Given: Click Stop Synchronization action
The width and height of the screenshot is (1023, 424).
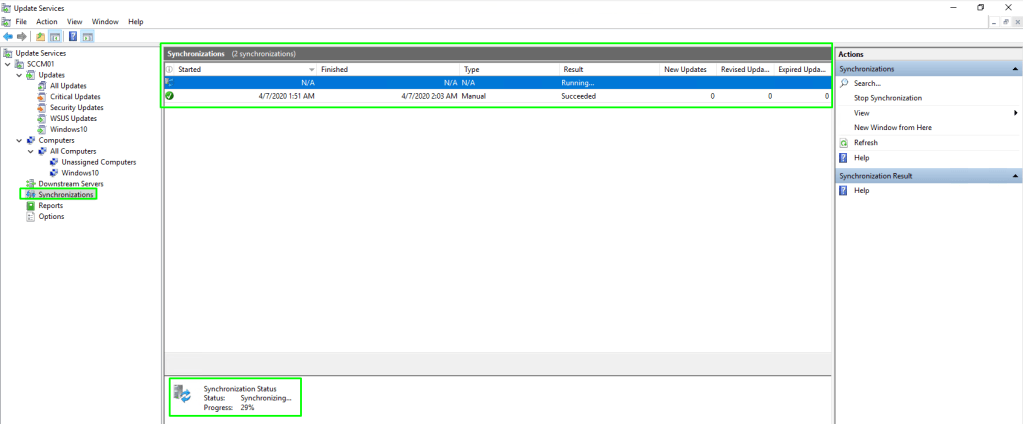Looking at the screenshot, I should tap(888, 98).
